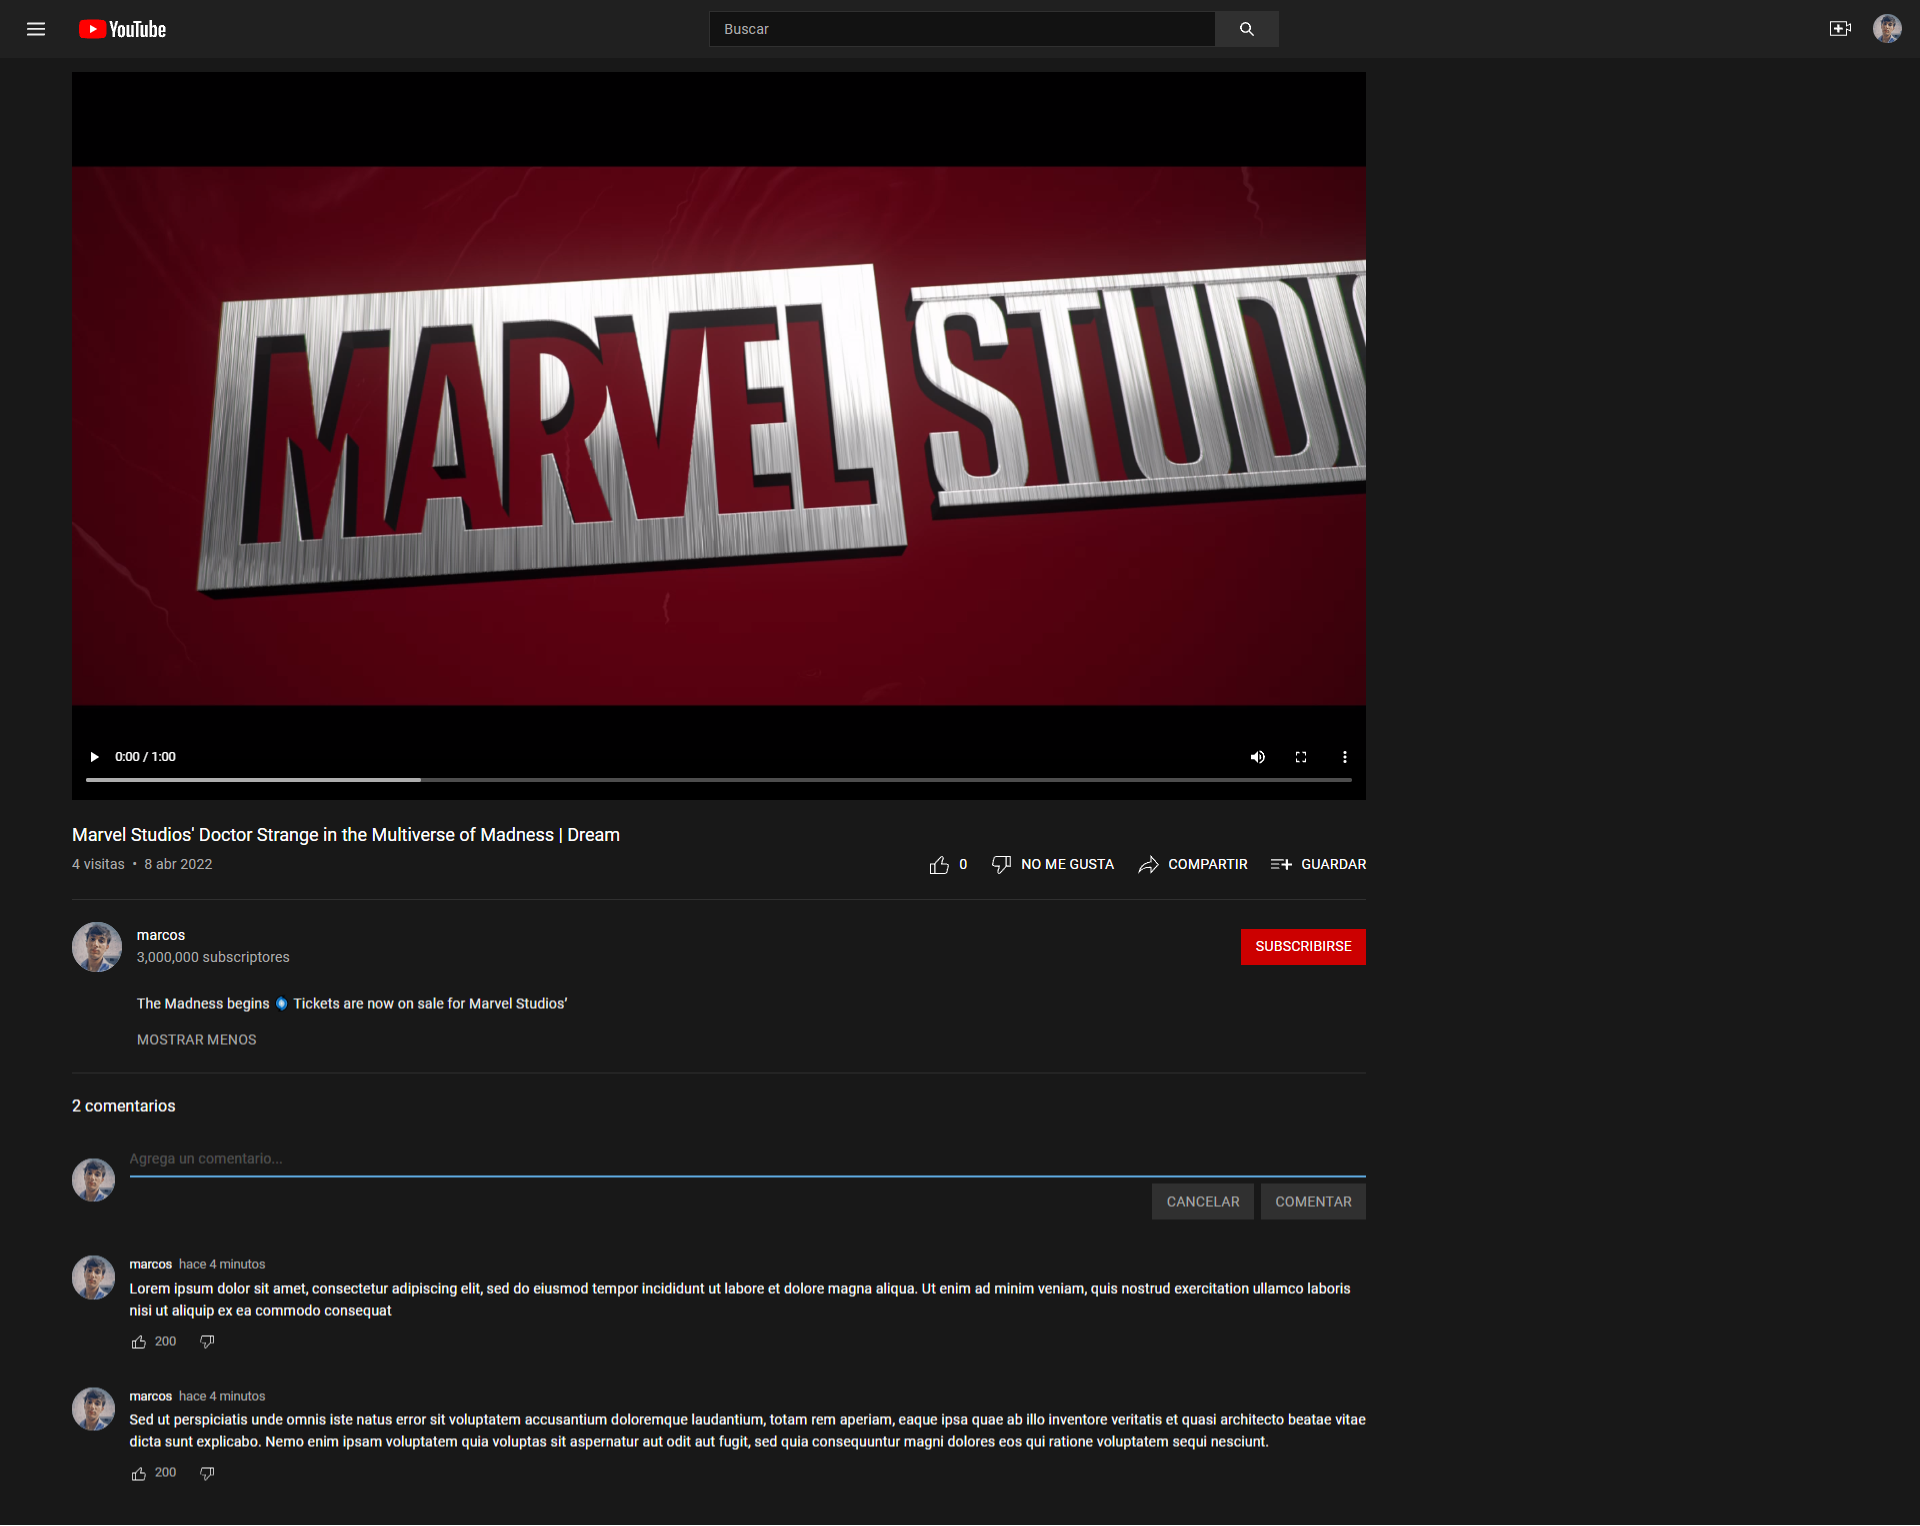1920x1526 pixels.
Task: Click marcos author name on Lorem ipsum comment
Action: coord(151,1265)
